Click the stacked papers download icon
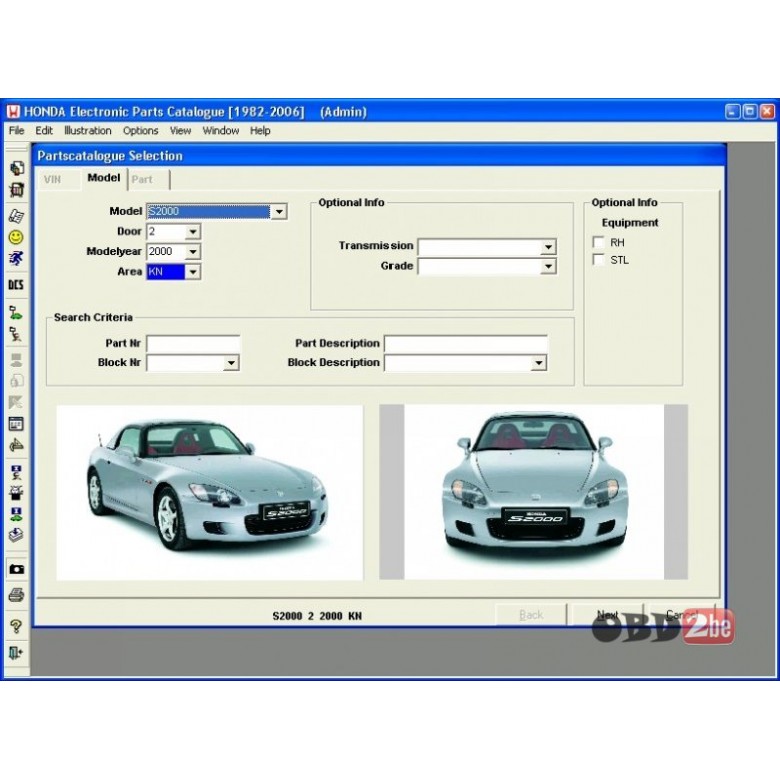The image size is (780, 780). [16, 535]
